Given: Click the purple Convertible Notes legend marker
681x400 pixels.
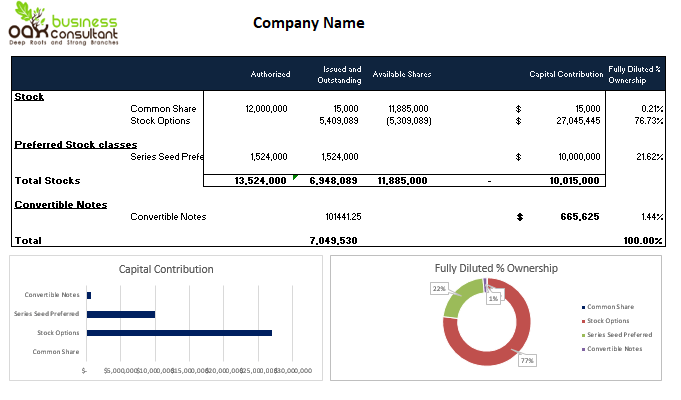Looking at the screenshot, I should [582, 348].
